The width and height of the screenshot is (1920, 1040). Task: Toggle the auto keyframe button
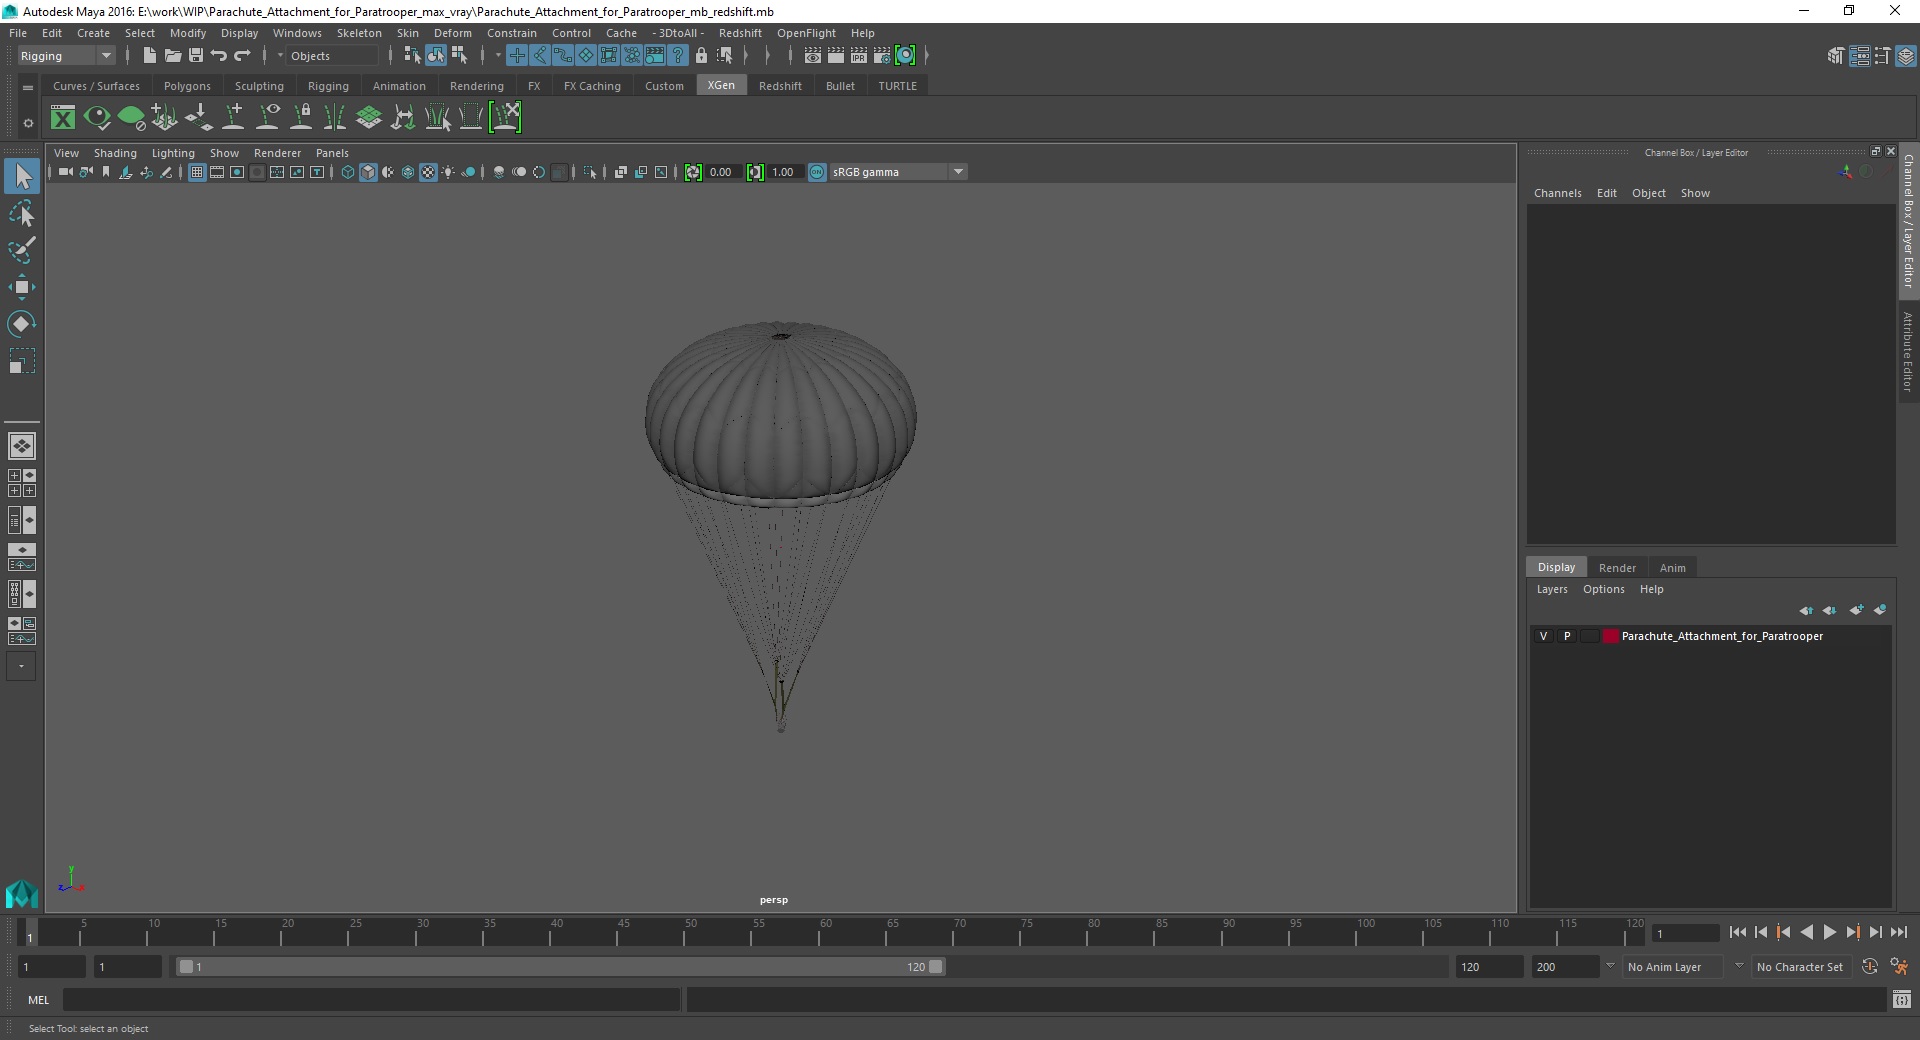click(1870, 967)
